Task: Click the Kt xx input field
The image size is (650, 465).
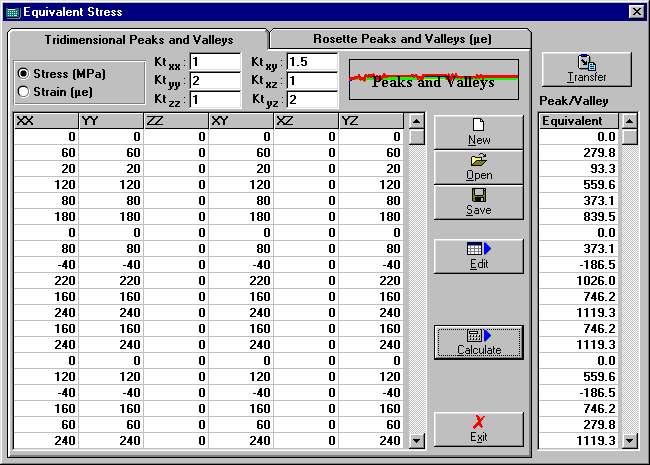Action: [x=215, y=63]
